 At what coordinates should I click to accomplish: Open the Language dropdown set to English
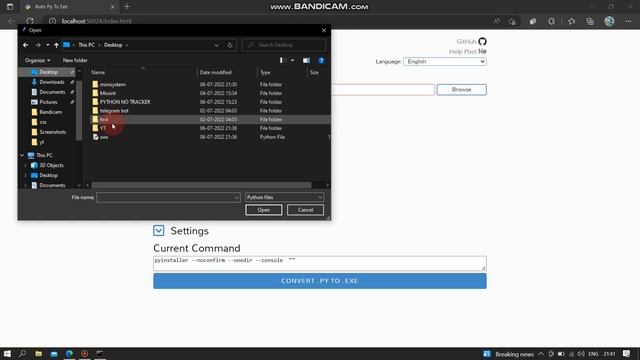point(445,61)
